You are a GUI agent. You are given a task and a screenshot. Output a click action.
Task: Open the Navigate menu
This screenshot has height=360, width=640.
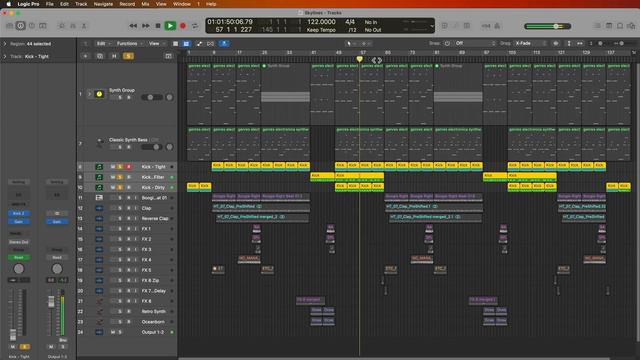tap(103, 4)
